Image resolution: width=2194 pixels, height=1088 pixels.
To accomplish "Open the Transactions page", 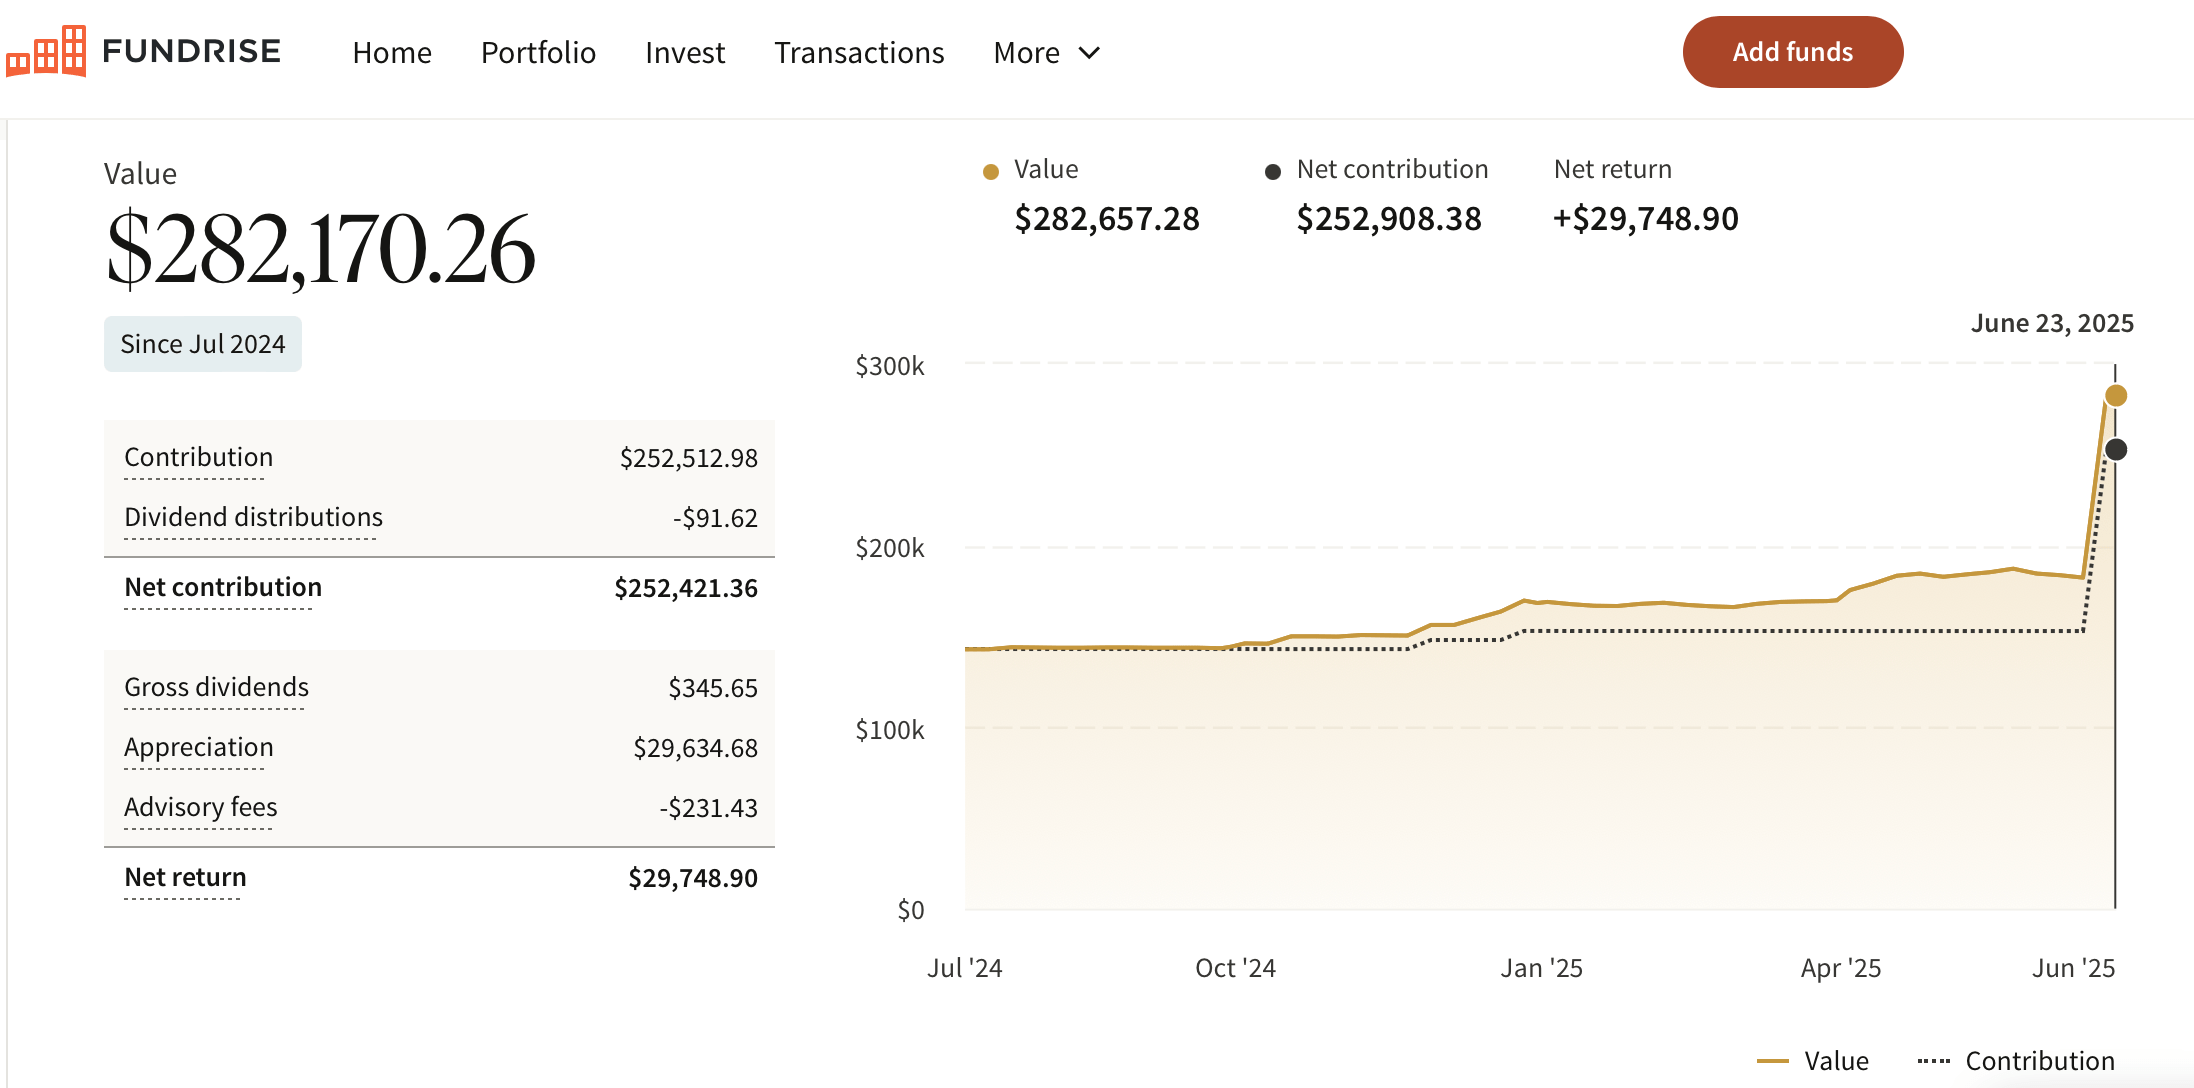I will click(858, 52).
